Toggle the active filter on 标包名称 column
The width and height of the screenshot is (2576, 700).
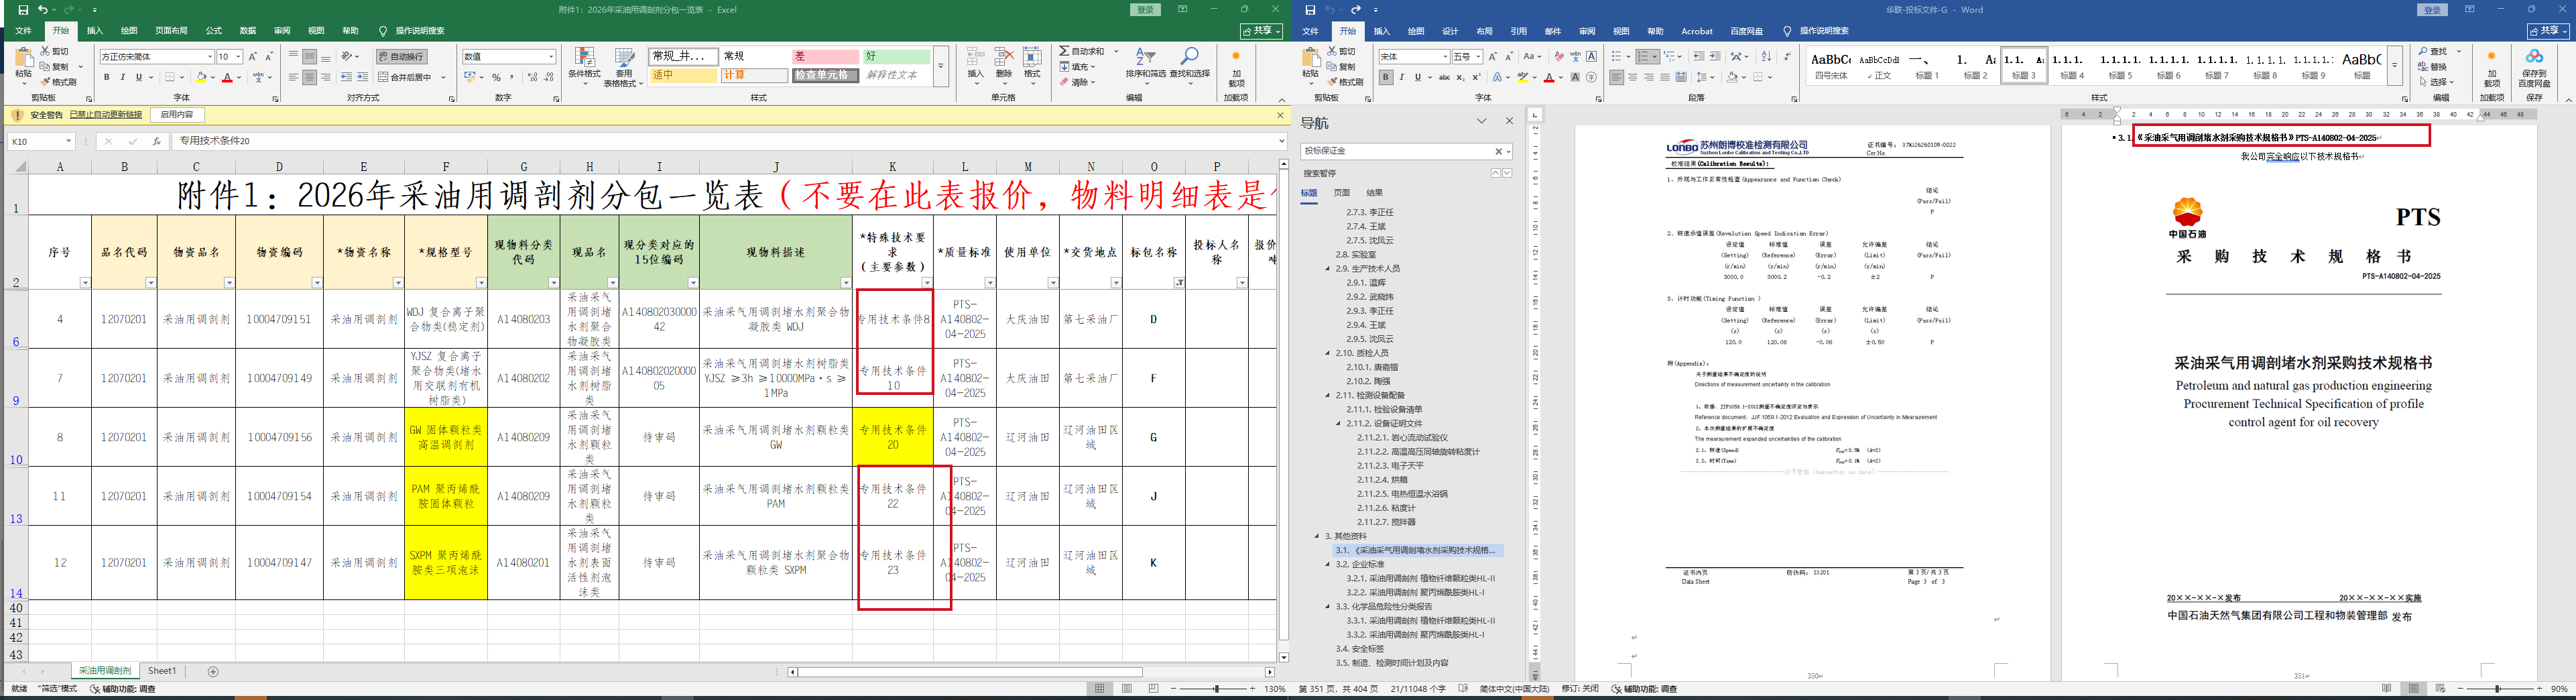click(x=1179, y=283)
